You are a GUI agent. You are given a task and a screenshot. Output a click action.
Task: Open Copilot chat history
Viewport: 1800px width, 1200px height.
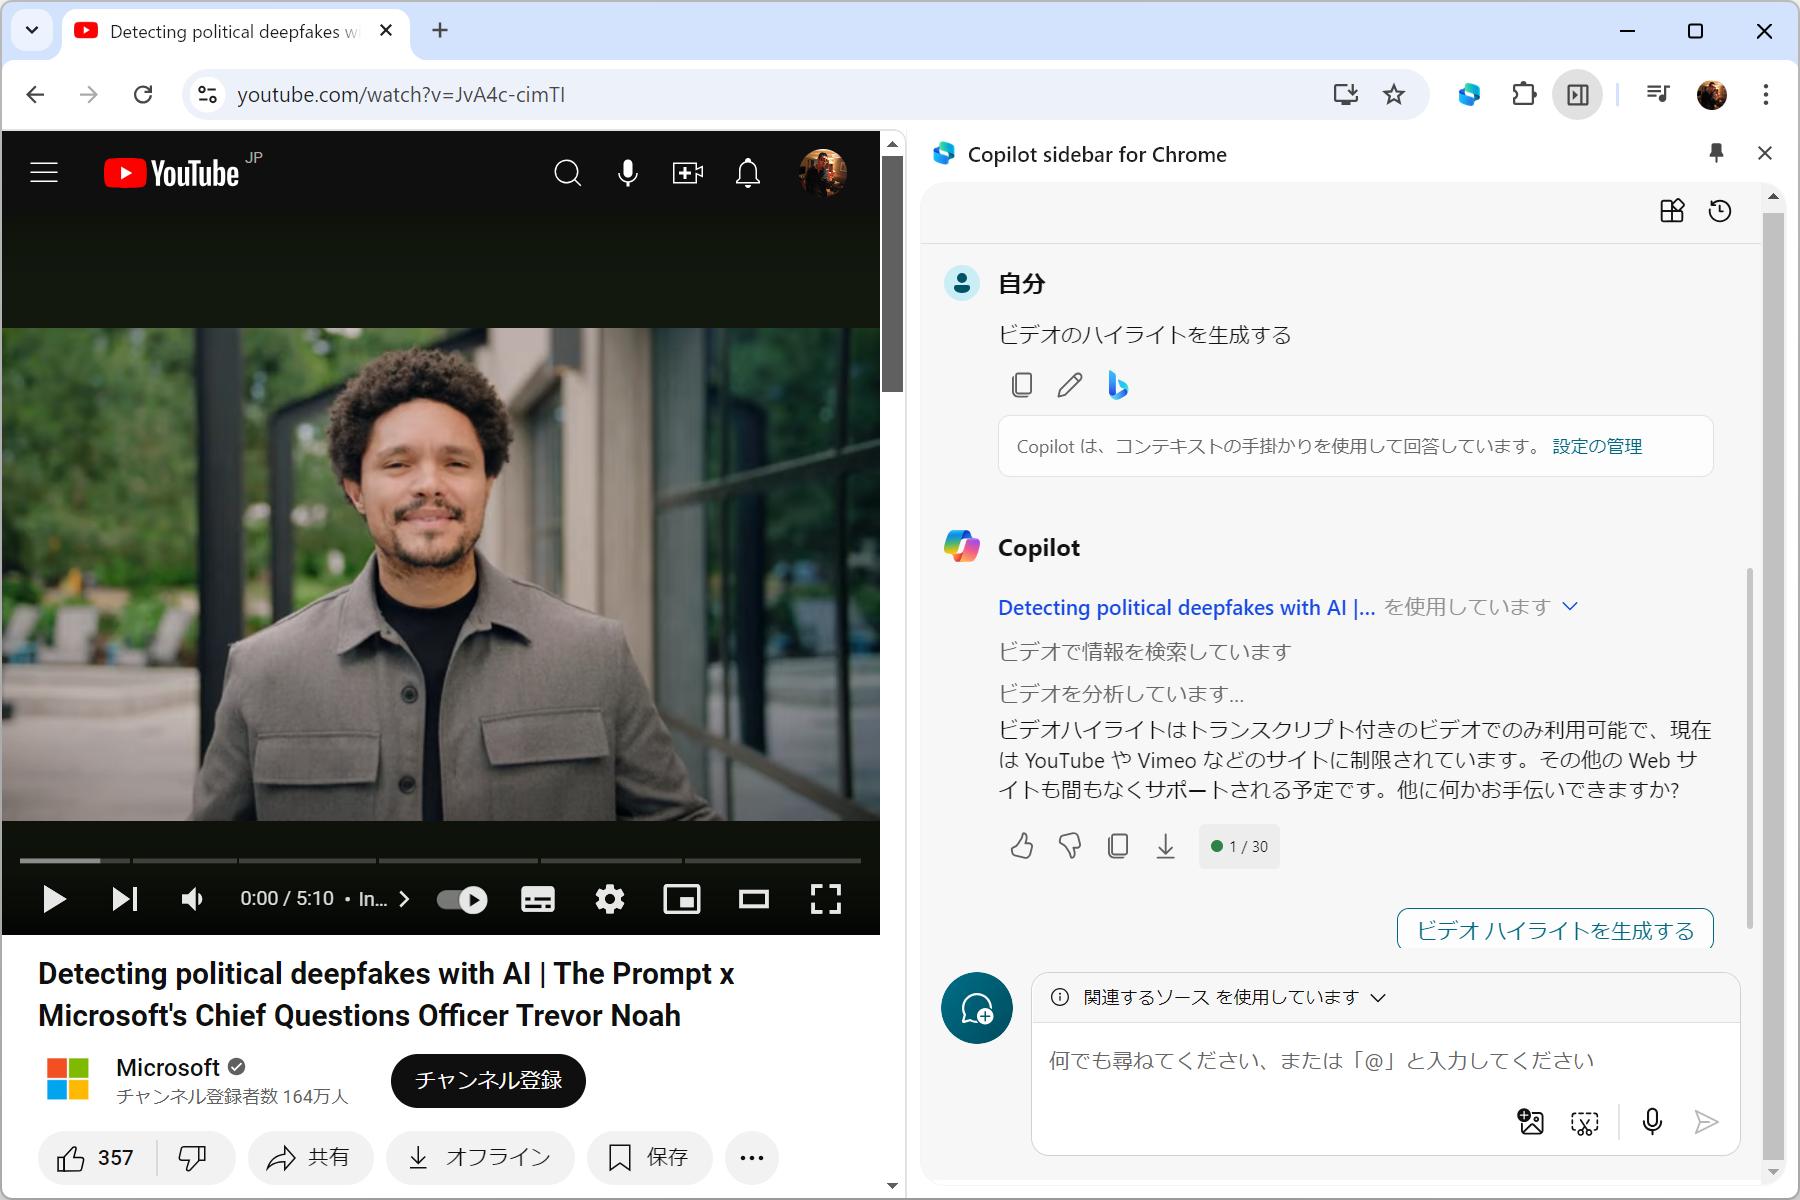point(1720,211)
